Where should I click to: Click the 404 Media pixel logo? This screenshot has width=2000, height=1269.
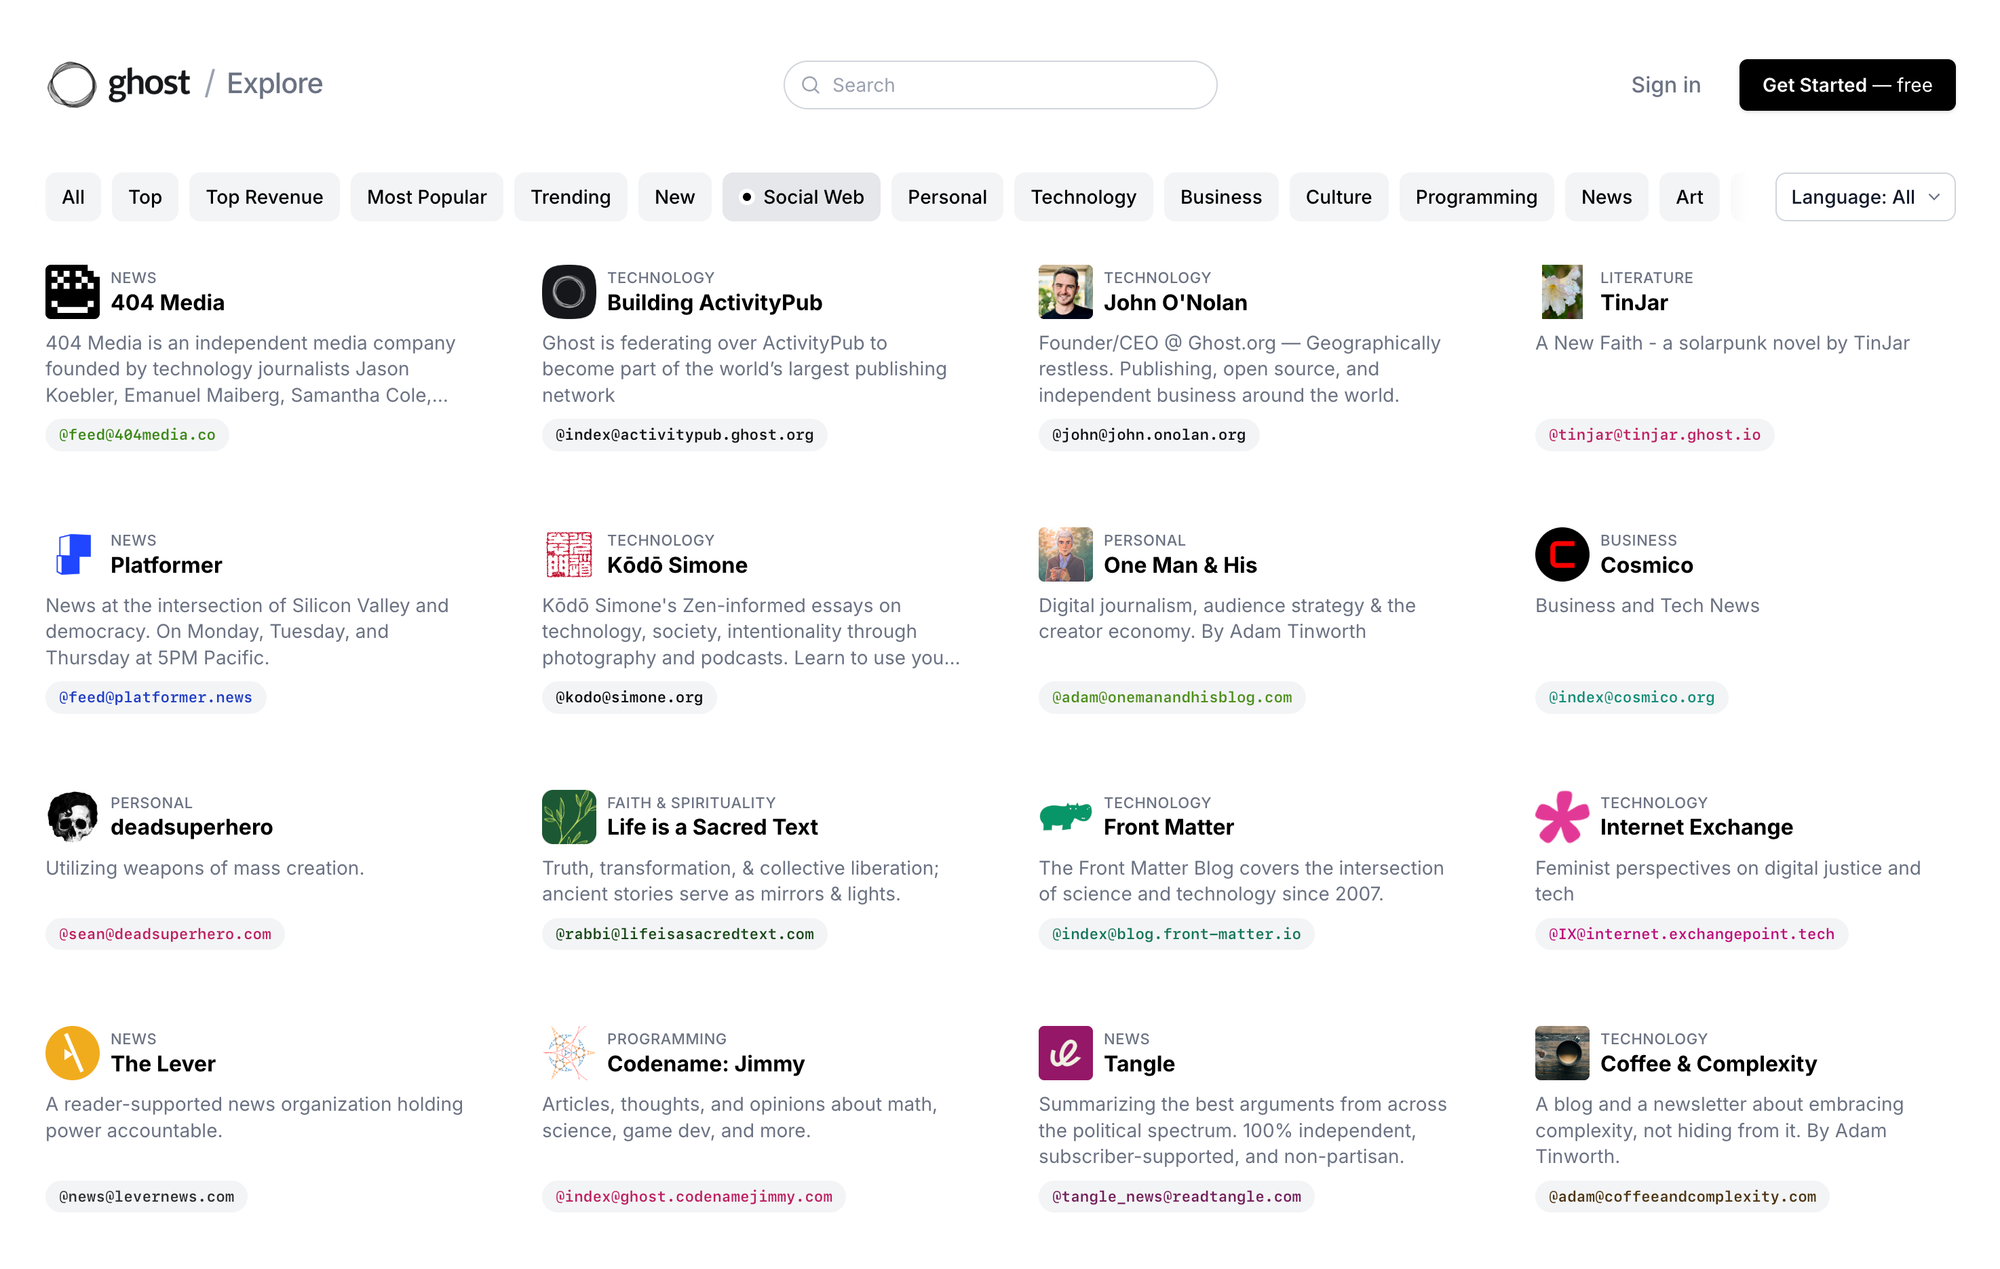pyautogui.click(x=72, y=292)
